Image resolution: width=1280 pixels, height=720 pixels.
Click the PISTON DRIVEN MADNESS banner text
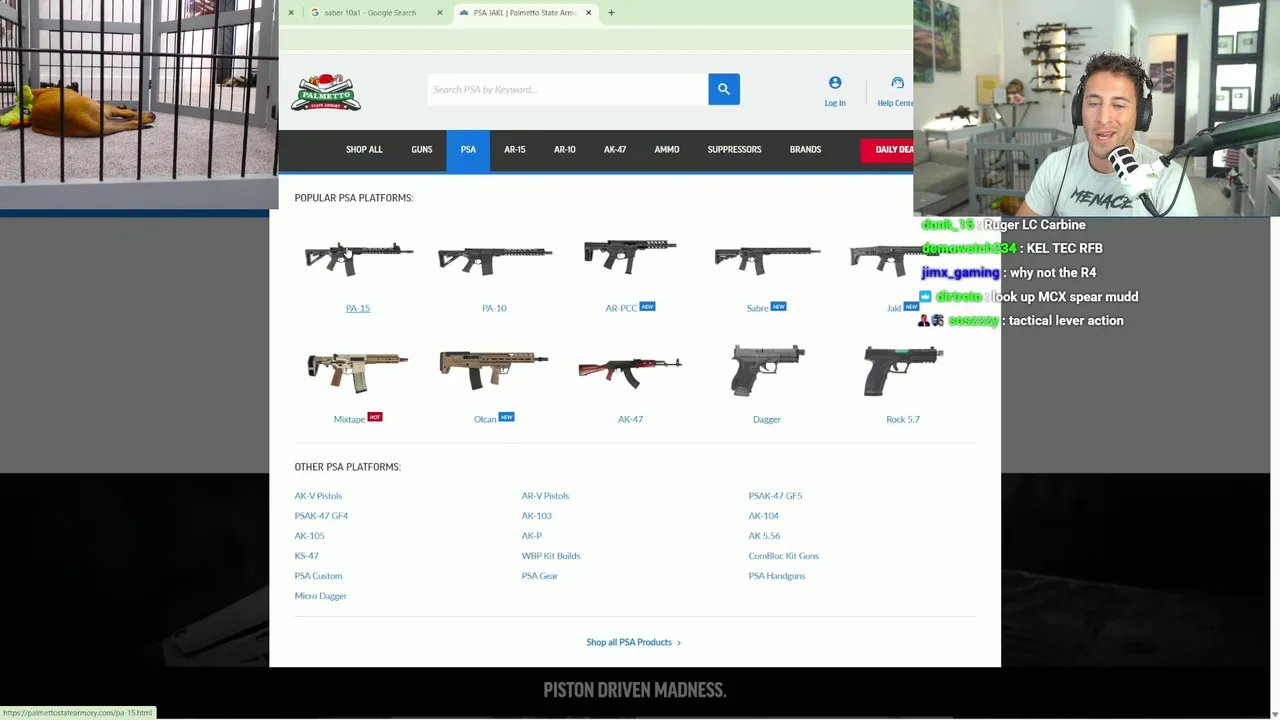coord(634,690)
